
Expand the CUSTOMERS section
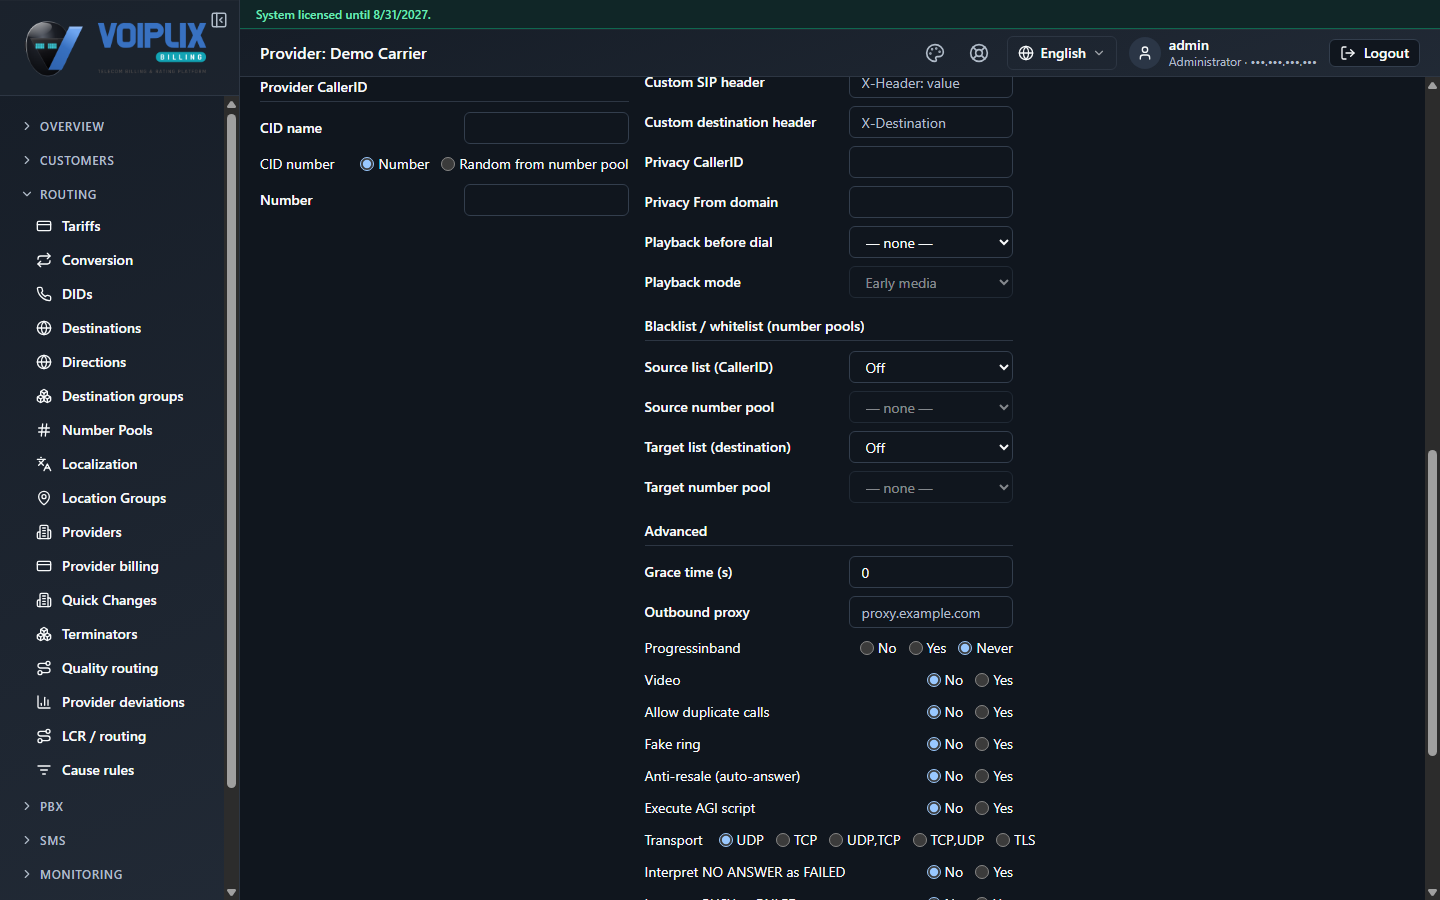tap(77, 160)
